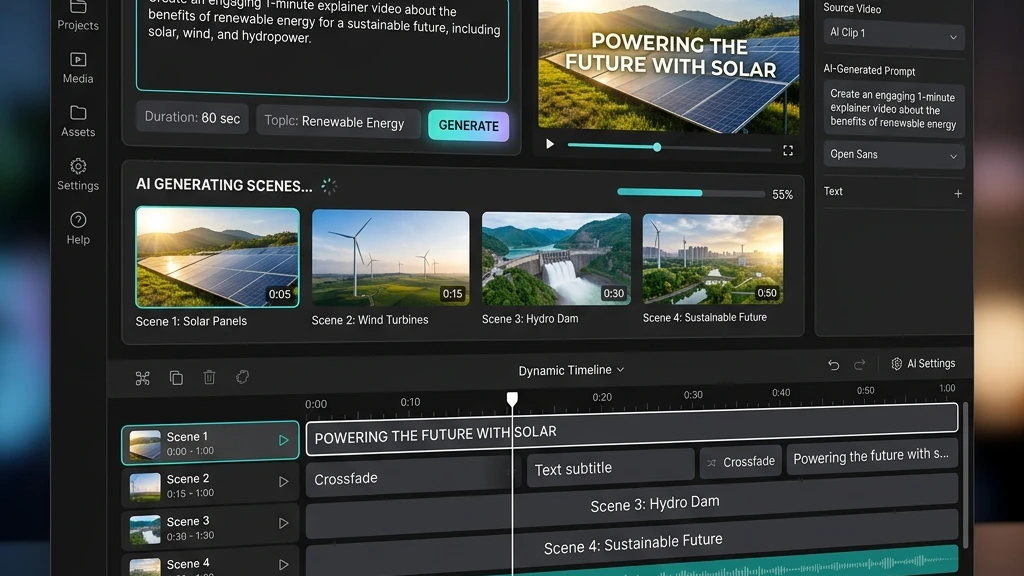Select the Powering the future with s... clip

point(872,456)
